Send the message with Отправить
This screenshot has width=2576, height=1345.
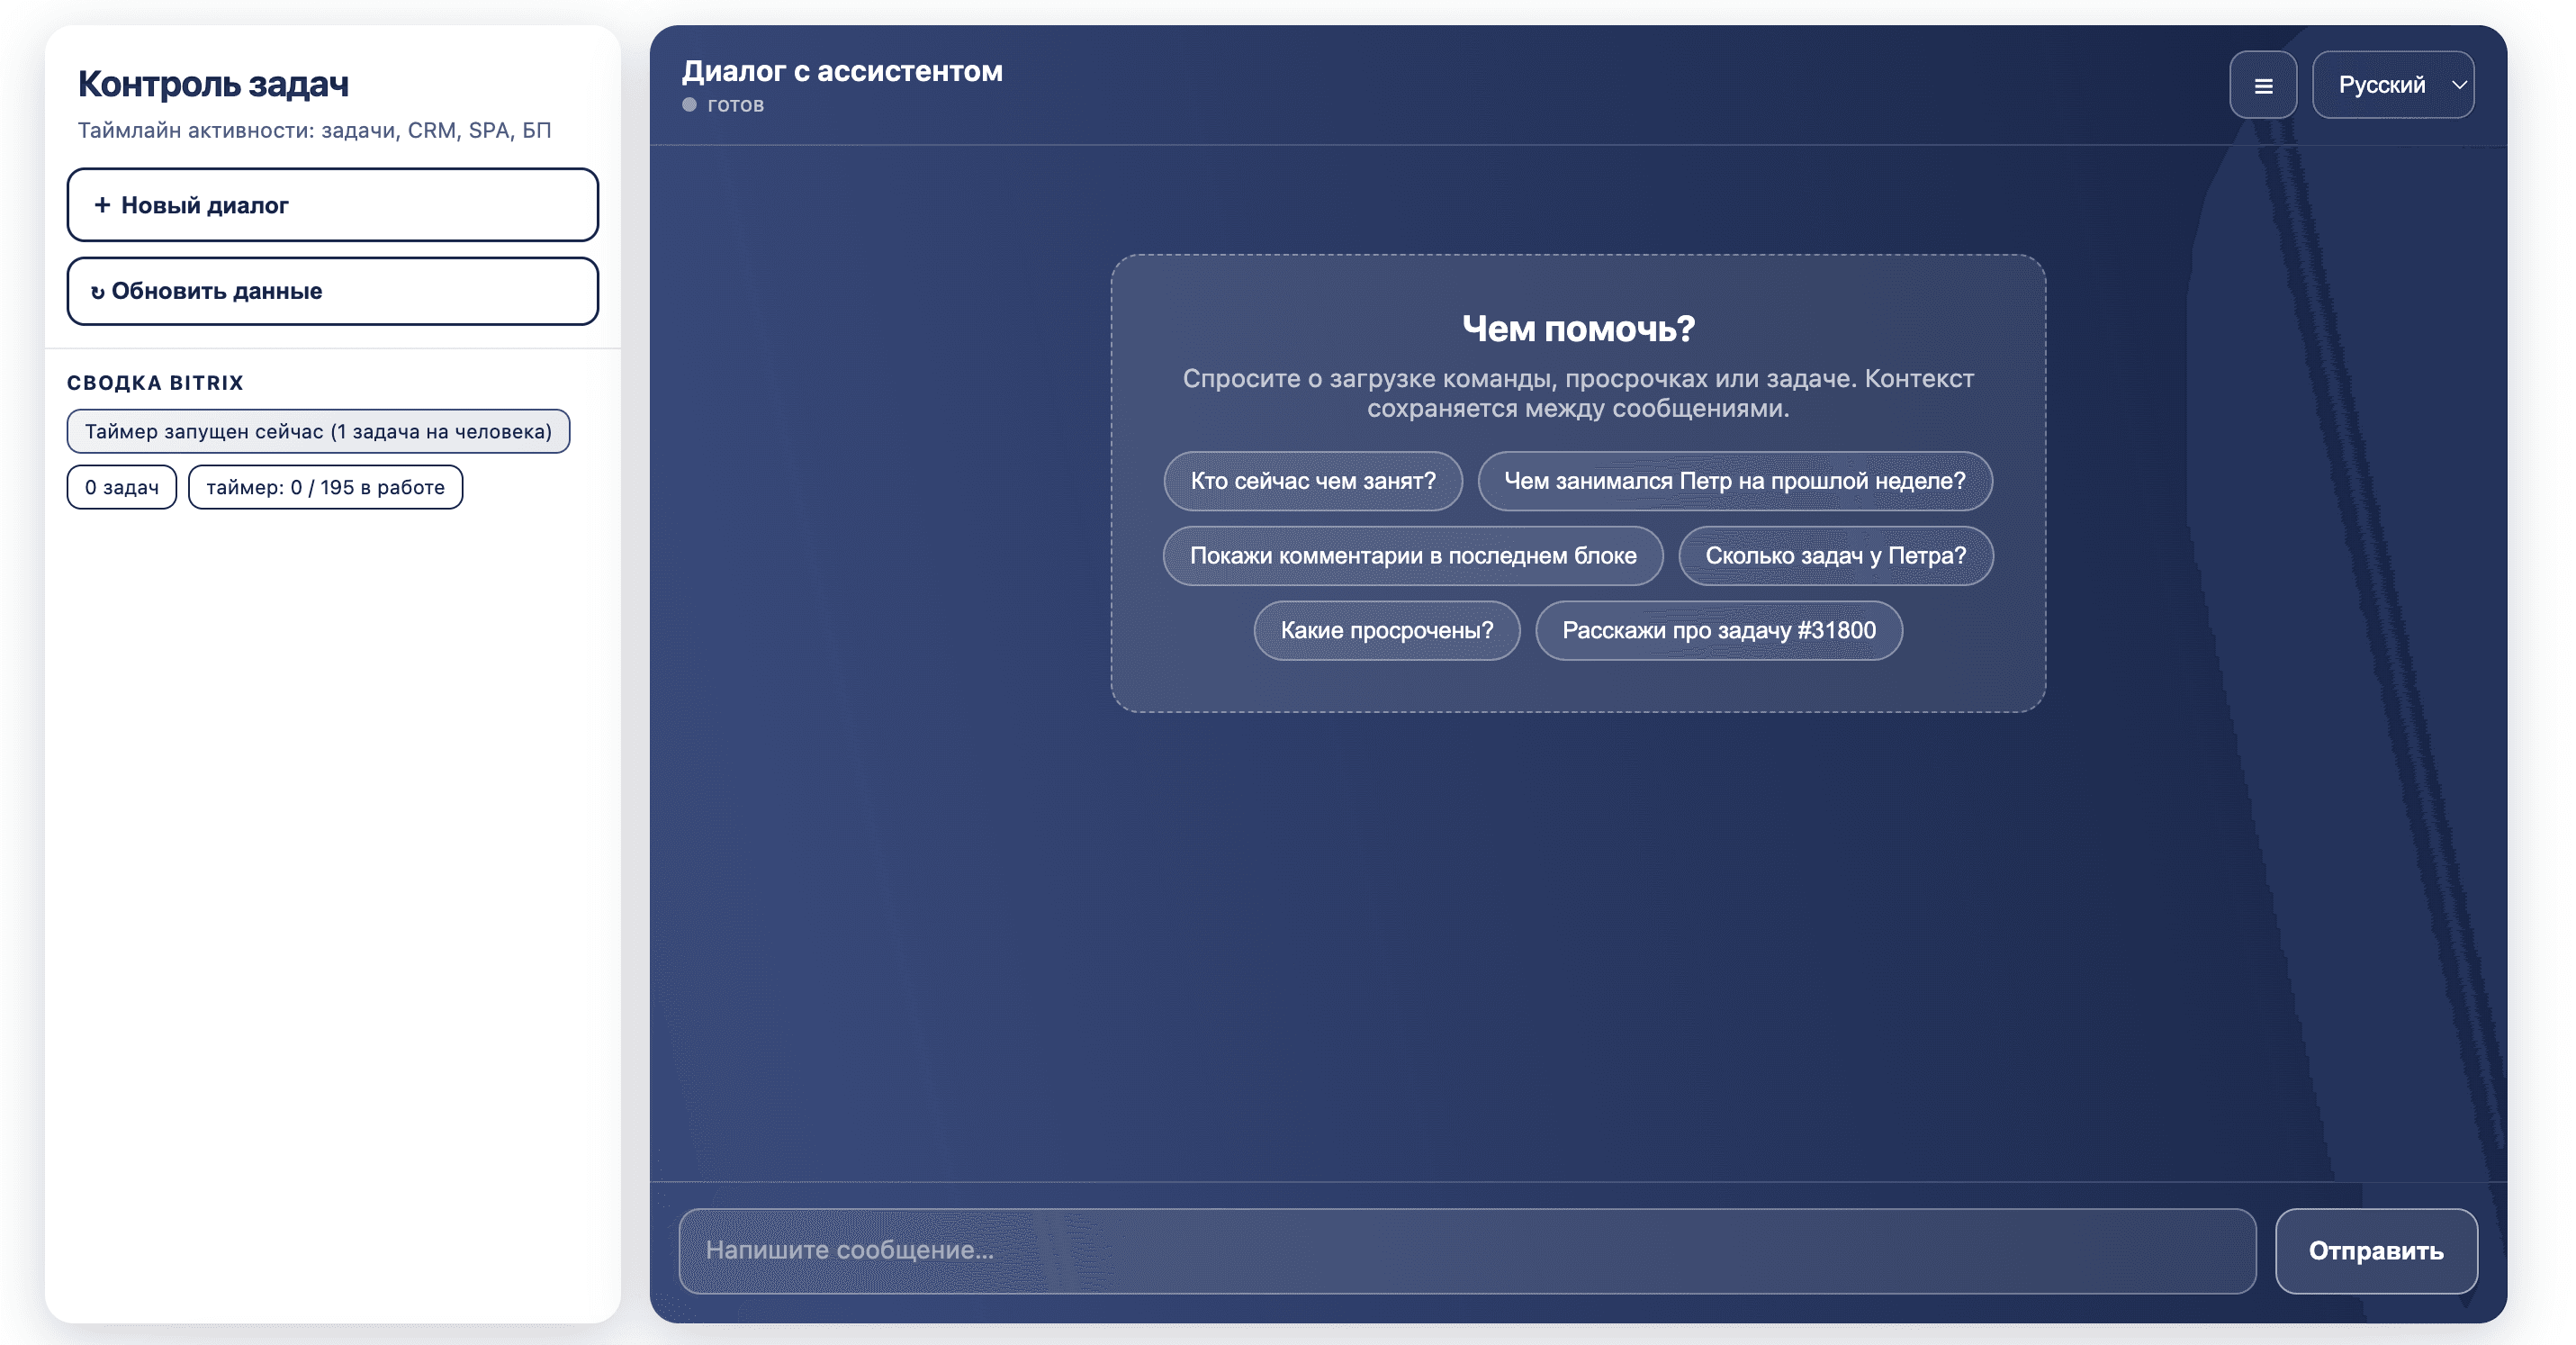(2376, 1251)
